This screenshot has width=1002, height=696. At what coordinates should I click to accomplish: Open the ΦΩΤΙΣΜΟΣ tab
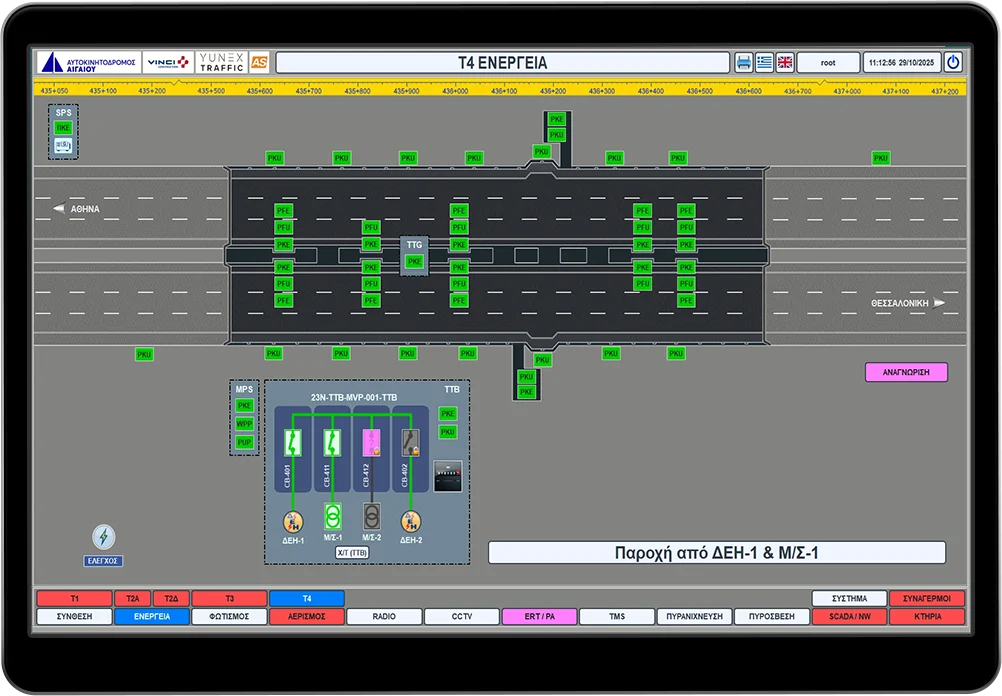(229, 617)
